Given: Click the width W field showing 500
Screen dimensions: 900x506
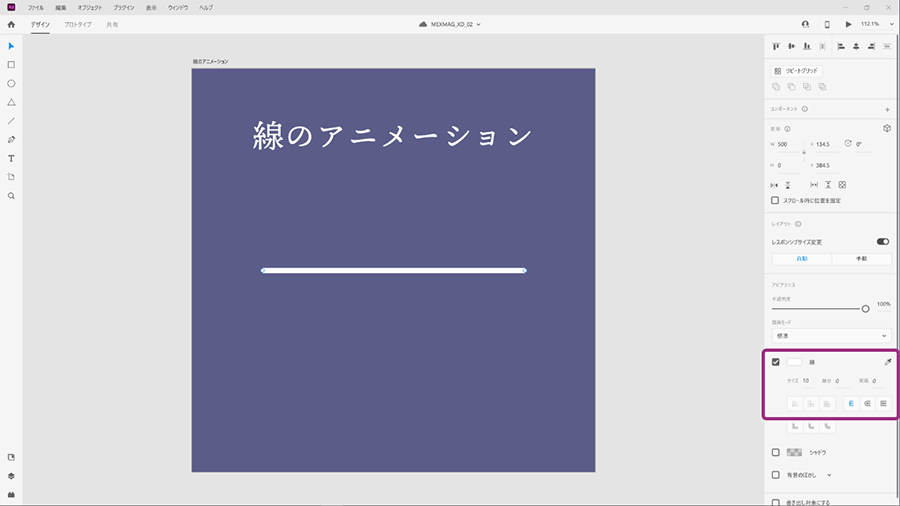Looking at the screenshot, I should pos(789,145).
